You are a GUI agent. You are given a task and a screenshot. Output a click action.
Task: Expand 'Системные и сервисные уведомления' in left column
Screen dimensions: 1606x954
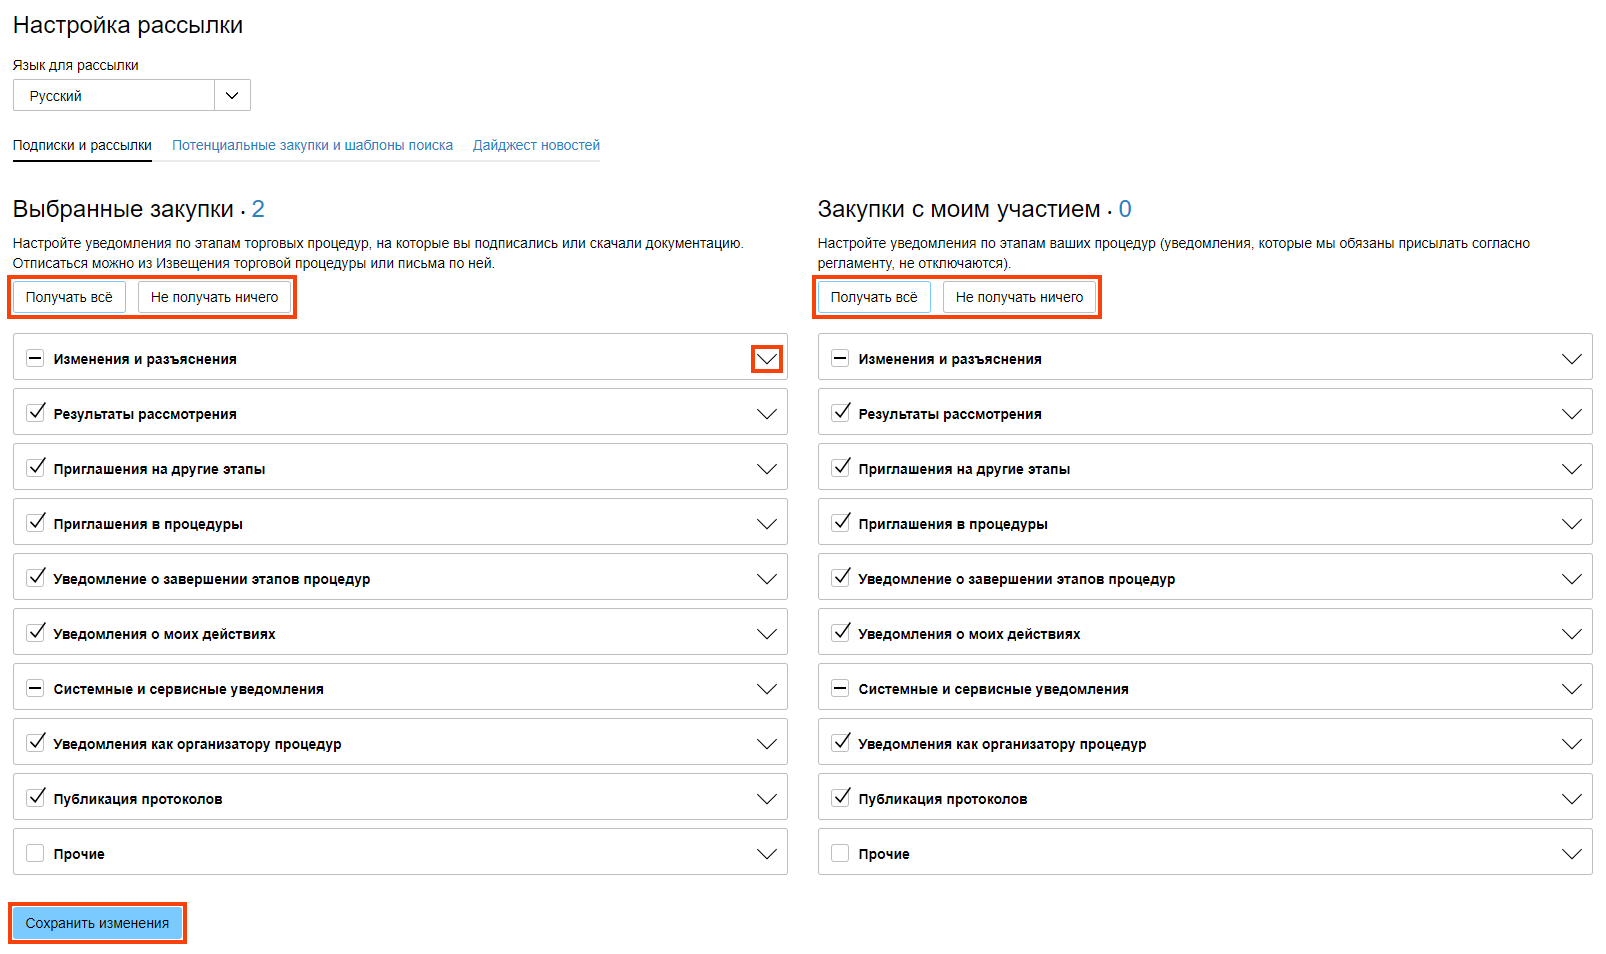point(766,689)
